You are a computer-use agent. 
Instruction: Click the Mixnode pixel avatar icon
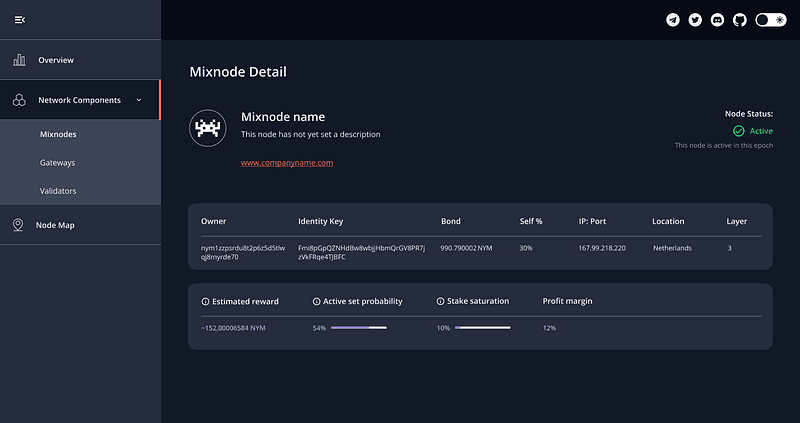tap(207, 128)
